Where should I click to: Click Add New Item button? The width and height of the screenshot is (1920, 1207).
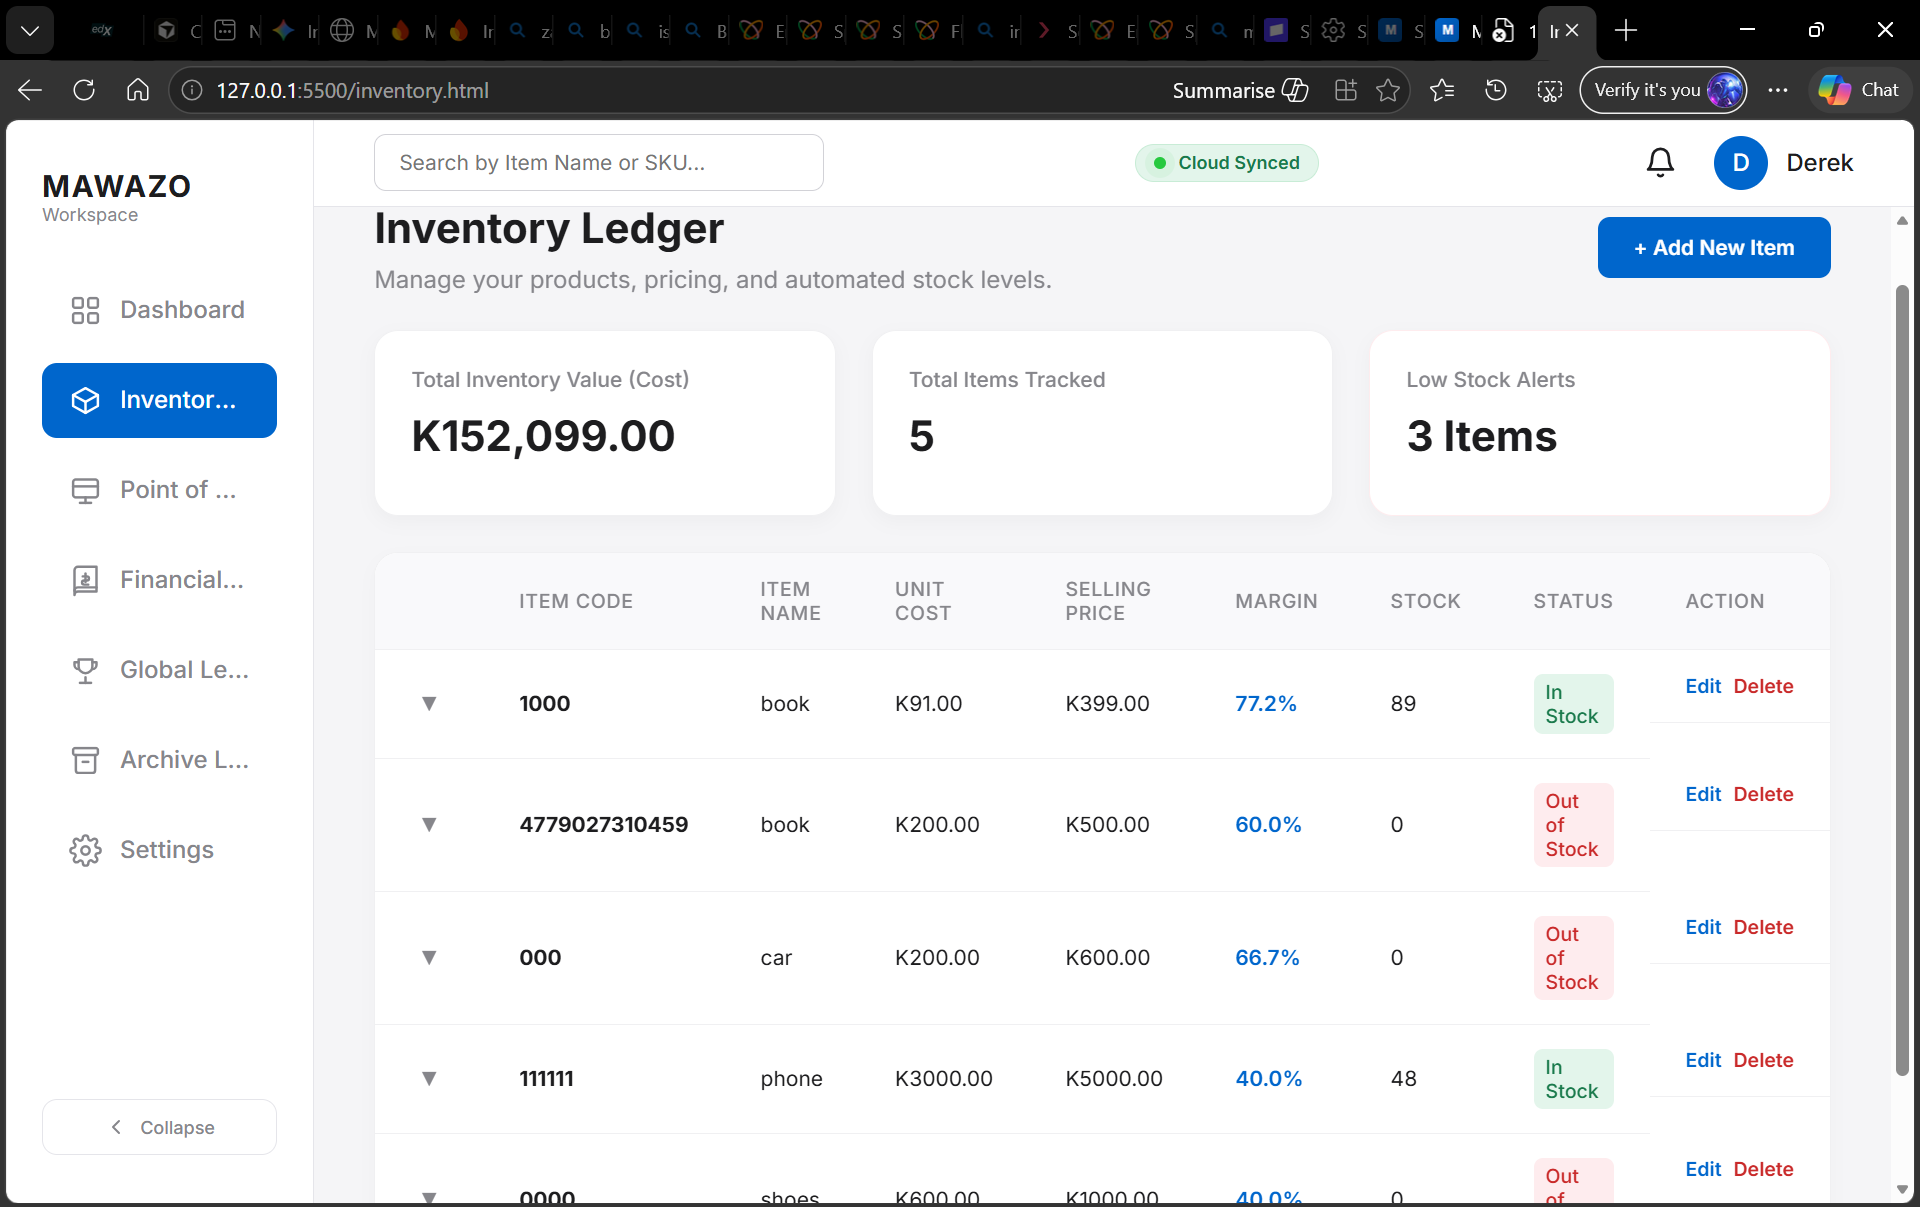pyautogui.click(x=1713, y=247)
